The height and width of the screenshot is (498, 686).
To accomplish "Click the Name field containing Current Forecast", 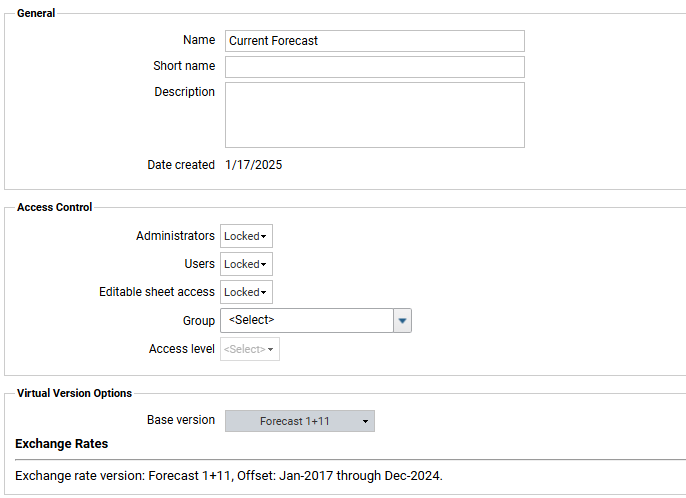I will 375,41.
